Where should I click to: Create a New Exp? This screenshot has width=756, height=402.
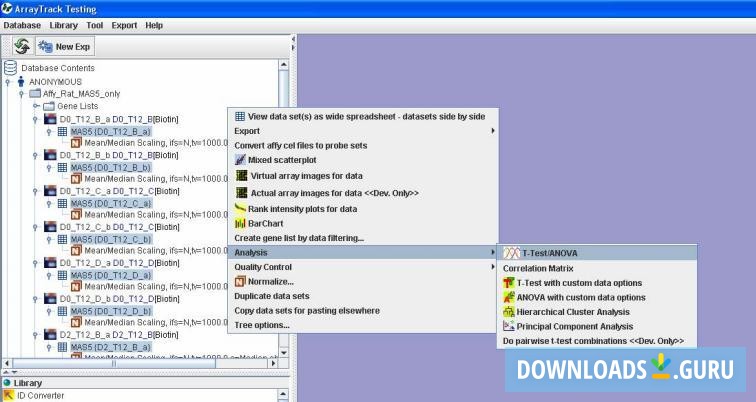(65, 47)
